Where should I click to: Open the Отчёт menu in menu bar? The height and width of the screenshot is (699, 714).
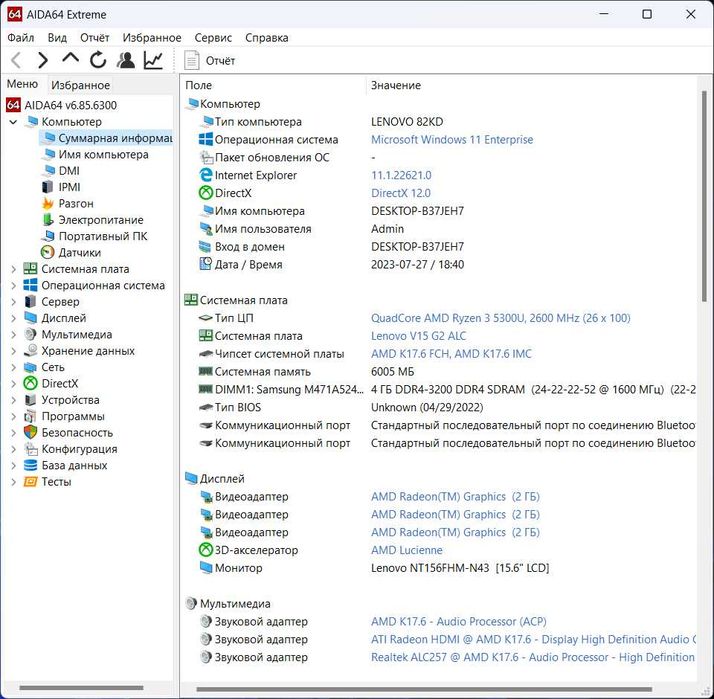95,38
